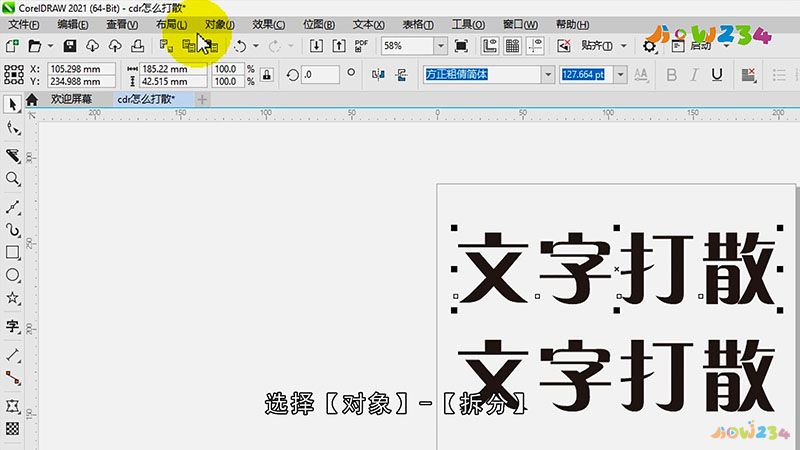The image size is (800, 450).
Task: Print the document
Action: (x=138, y=46)
